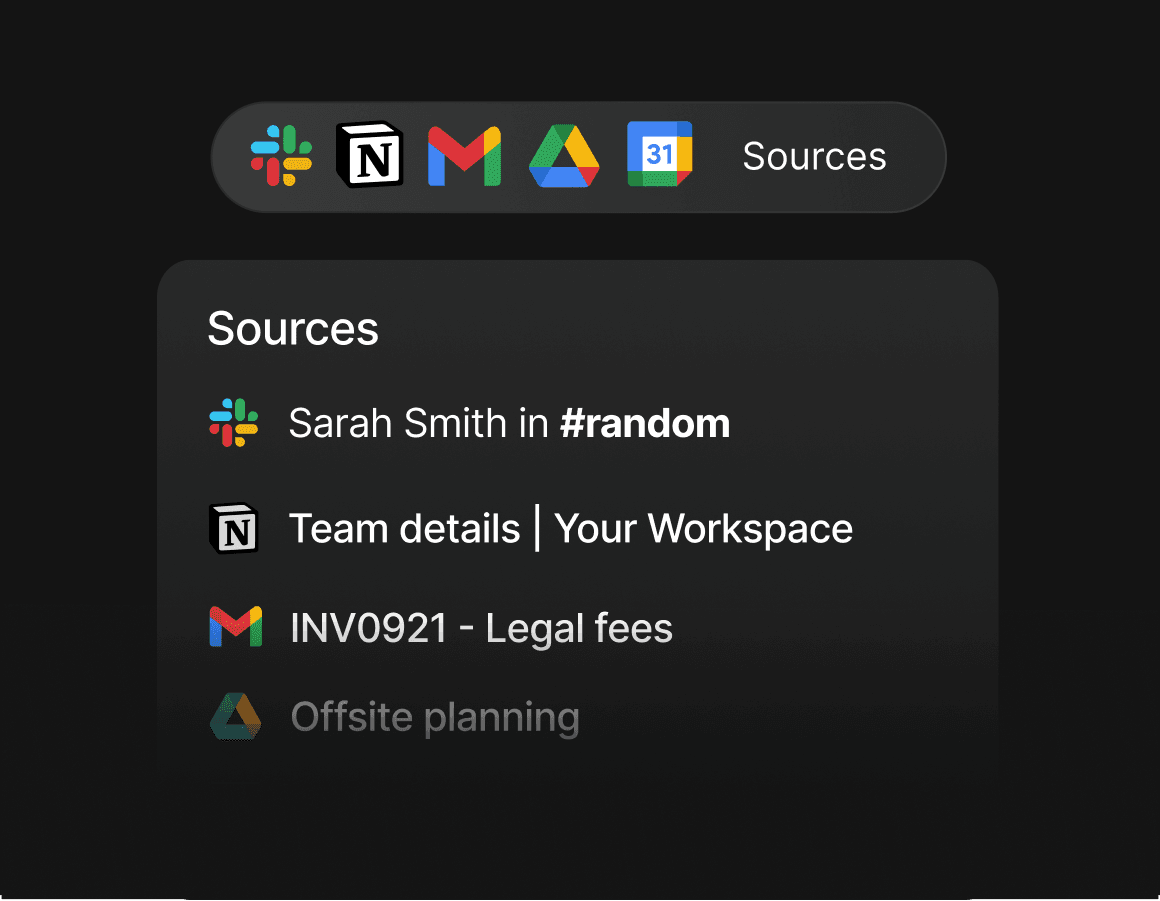Open "Team details | Your Workspace" source
The image size is (1160, 901).
(570, 528)
